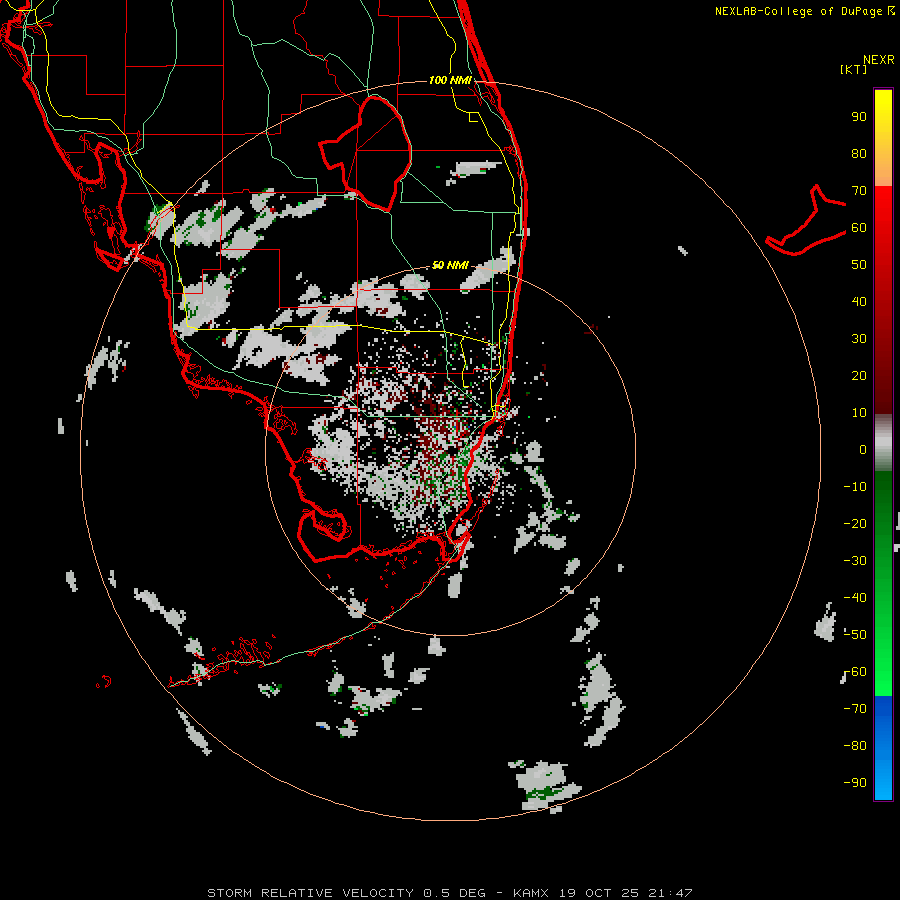Click the positive 60 value on velocity scale
900x900 pixels.
click(x=859, y=228)
